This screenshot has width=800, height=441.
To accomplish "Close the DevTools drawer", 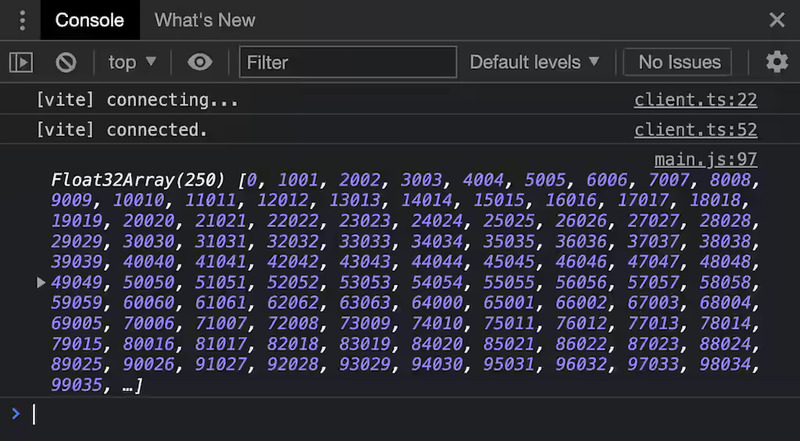I will [x=777, y=20].
